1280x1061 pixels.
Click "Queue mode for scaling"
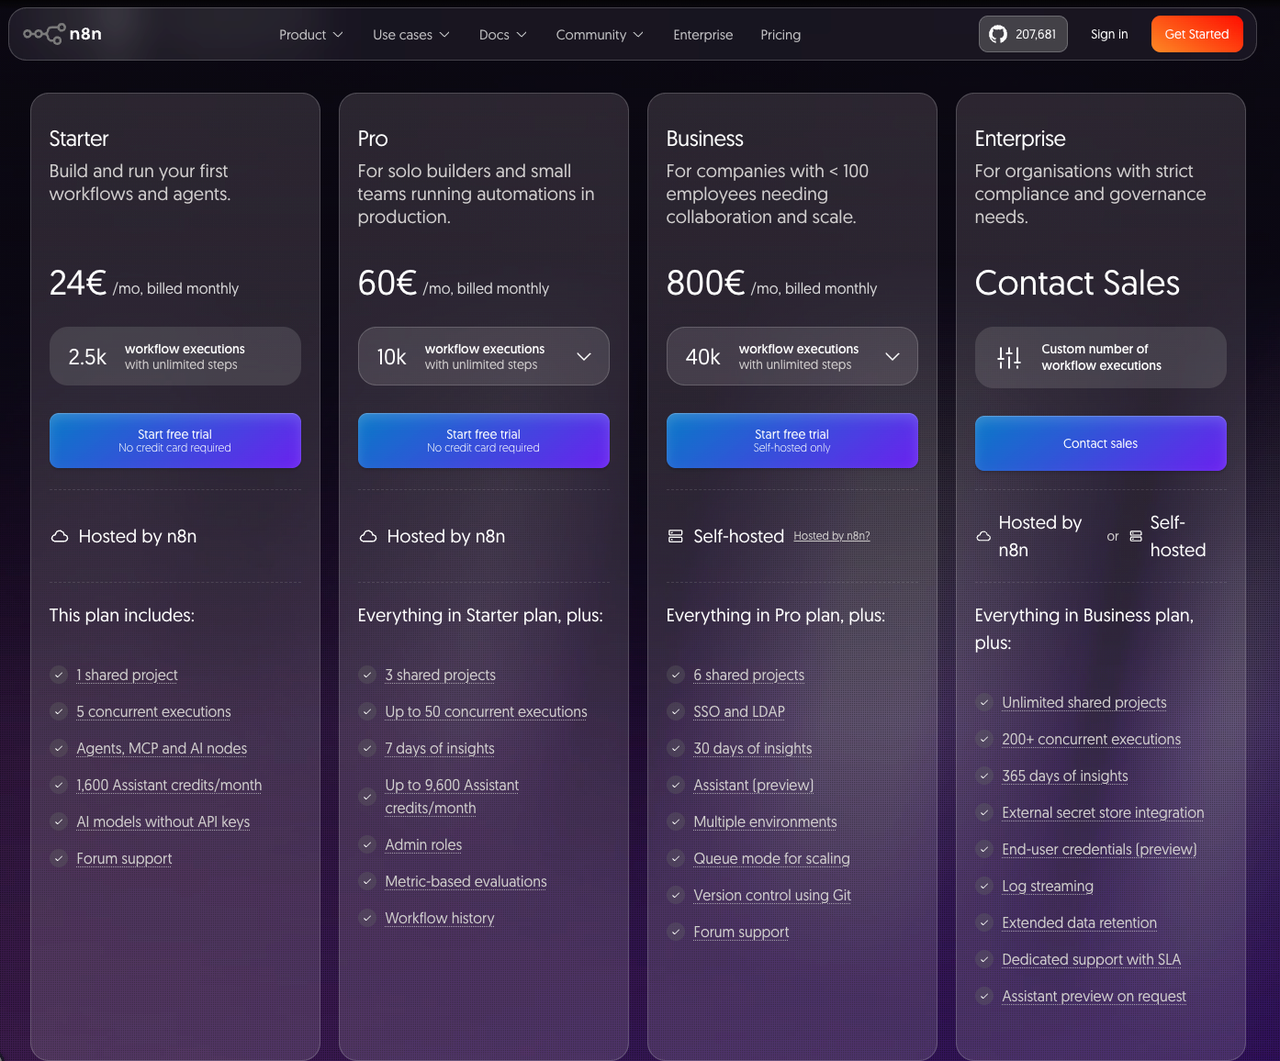(772, 859)
